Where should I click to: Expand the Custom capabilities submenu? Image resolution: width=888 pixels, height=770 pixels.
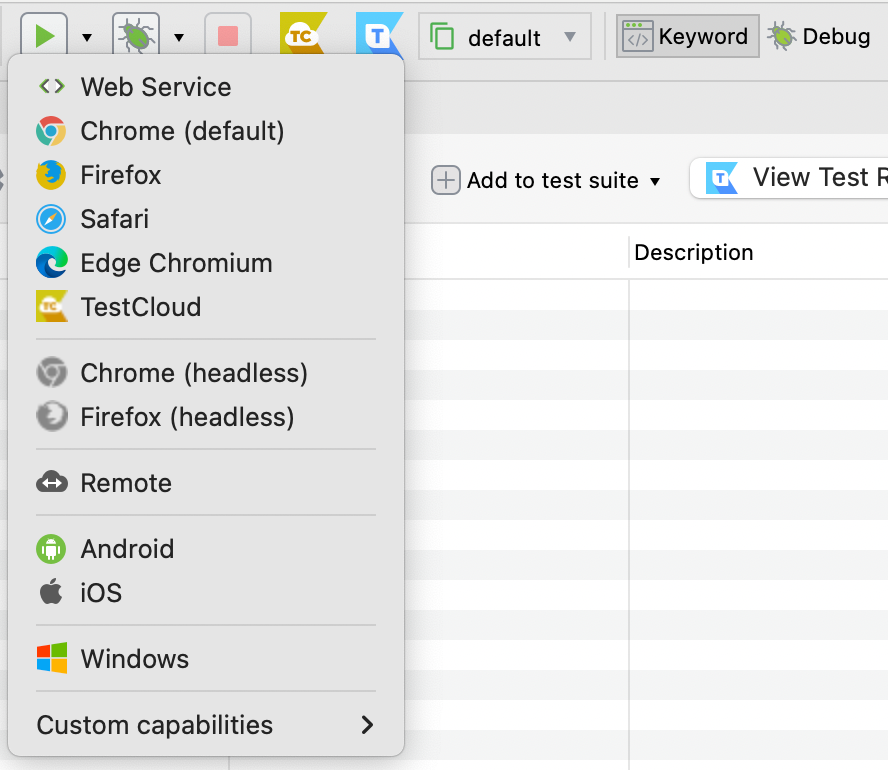click(206, 725)
